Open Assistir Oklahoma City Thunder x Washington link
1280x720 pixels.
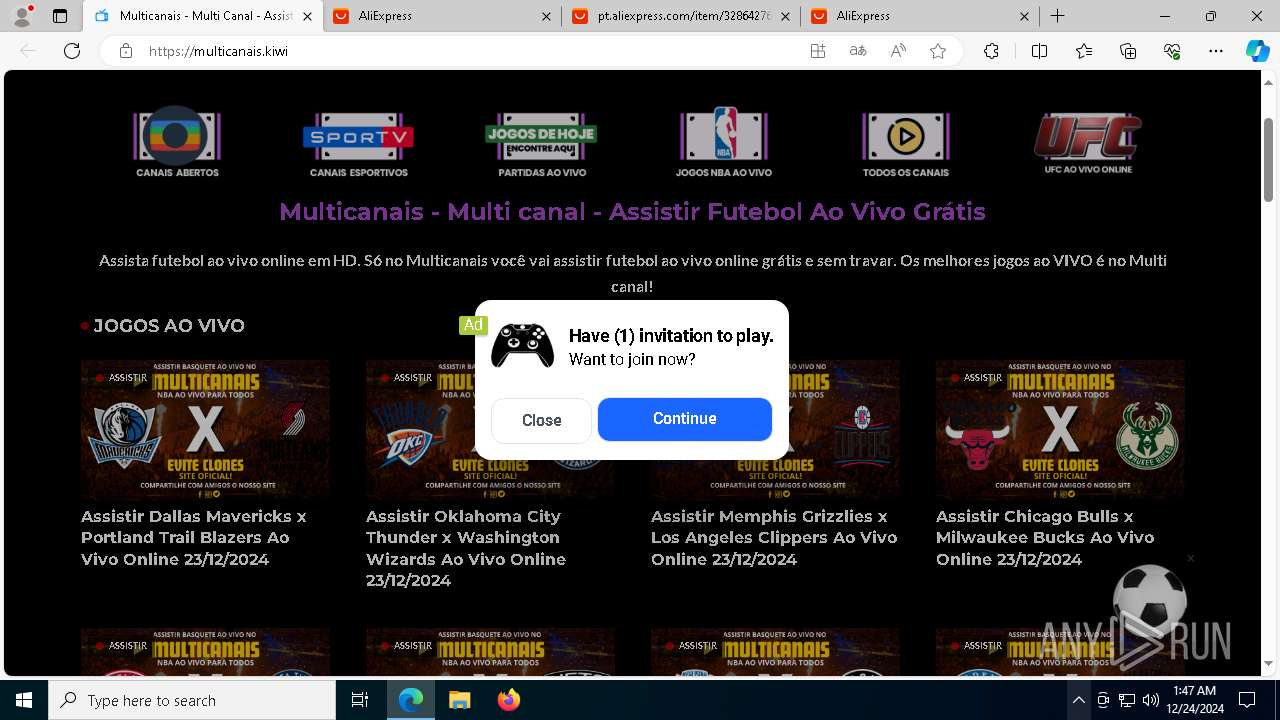pos(466,548)
